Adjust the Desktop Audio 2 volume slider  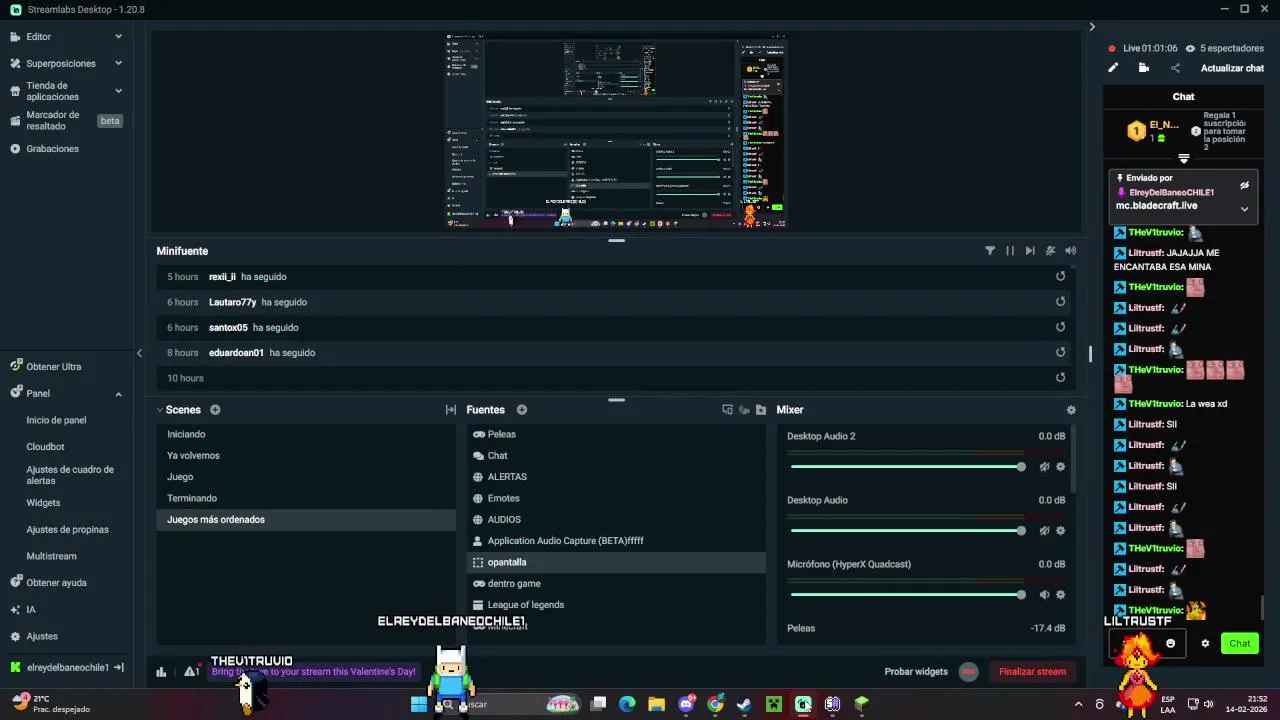[x=907, y=467]
